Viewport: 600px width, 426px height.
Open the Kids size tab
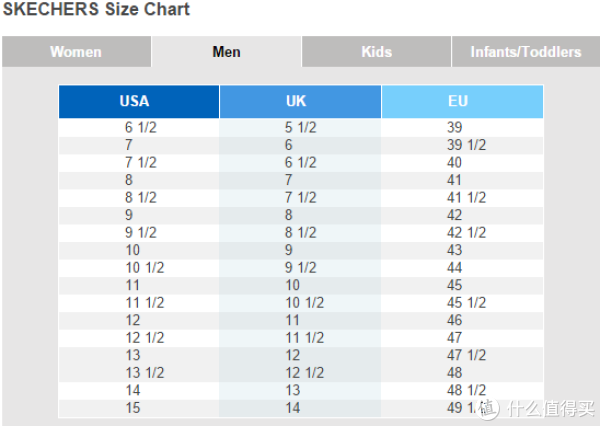click(377, 52)
